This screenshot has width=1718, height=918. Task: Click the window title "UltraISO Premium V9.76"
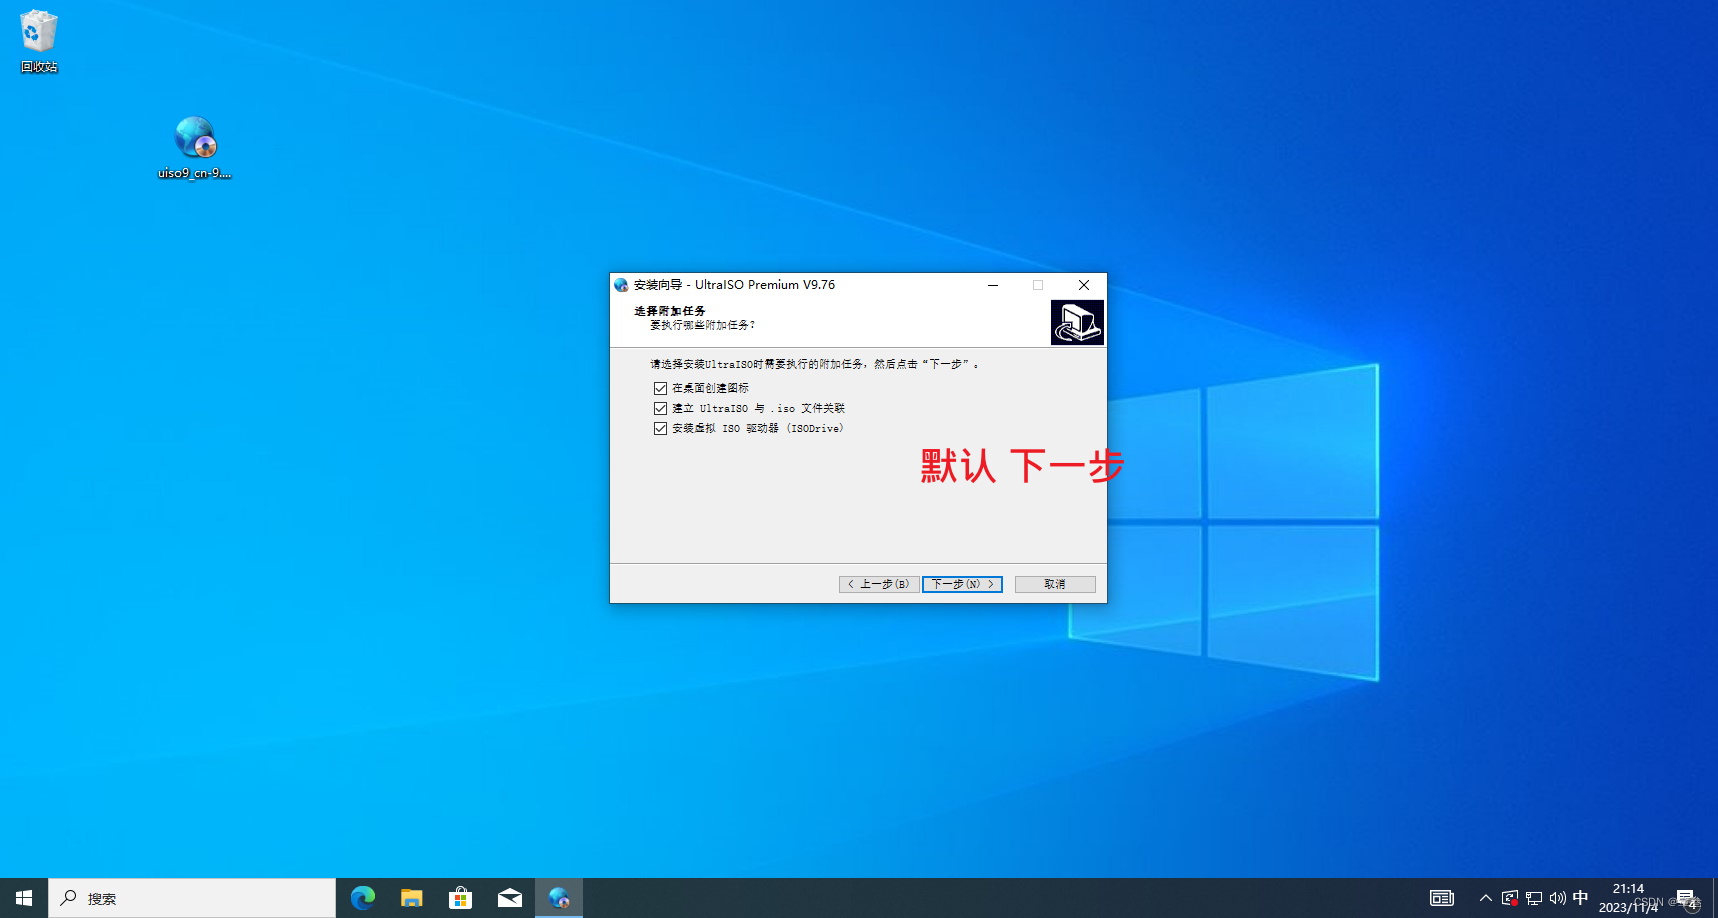pyautogui.click(x=765, y=285)
